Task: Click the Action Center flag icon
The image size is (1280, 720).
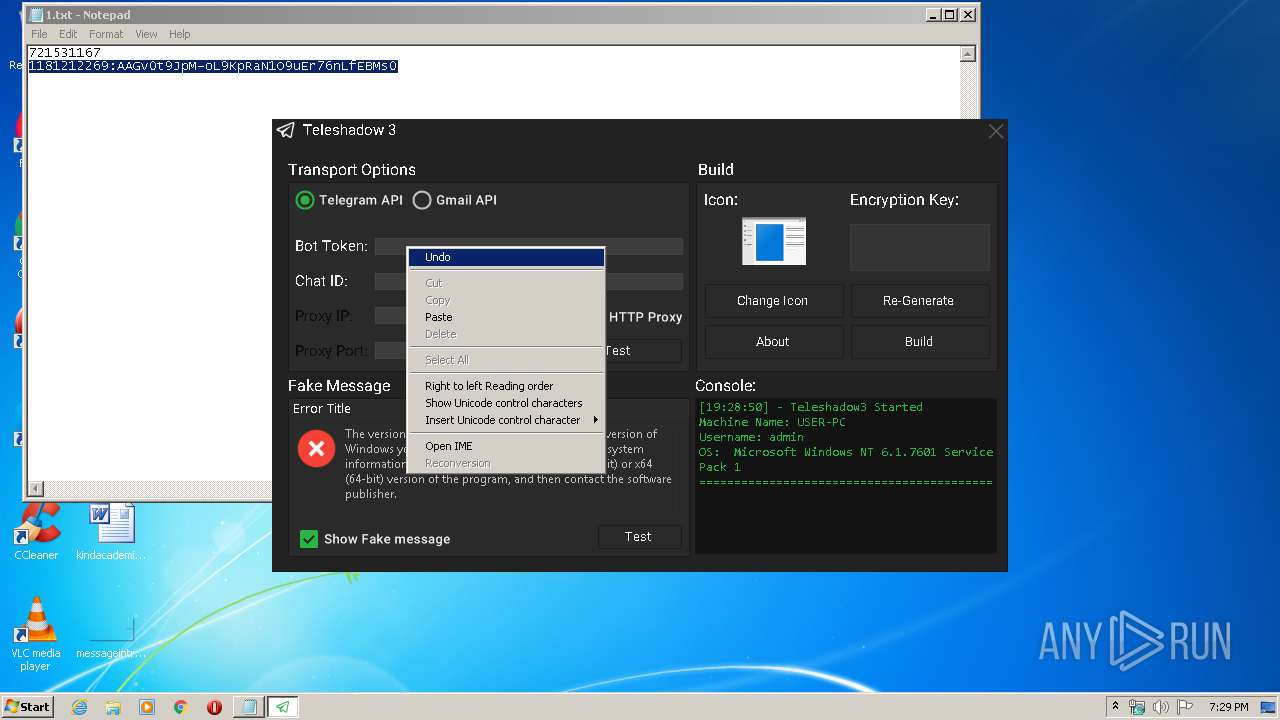Action: (1183, 707)
